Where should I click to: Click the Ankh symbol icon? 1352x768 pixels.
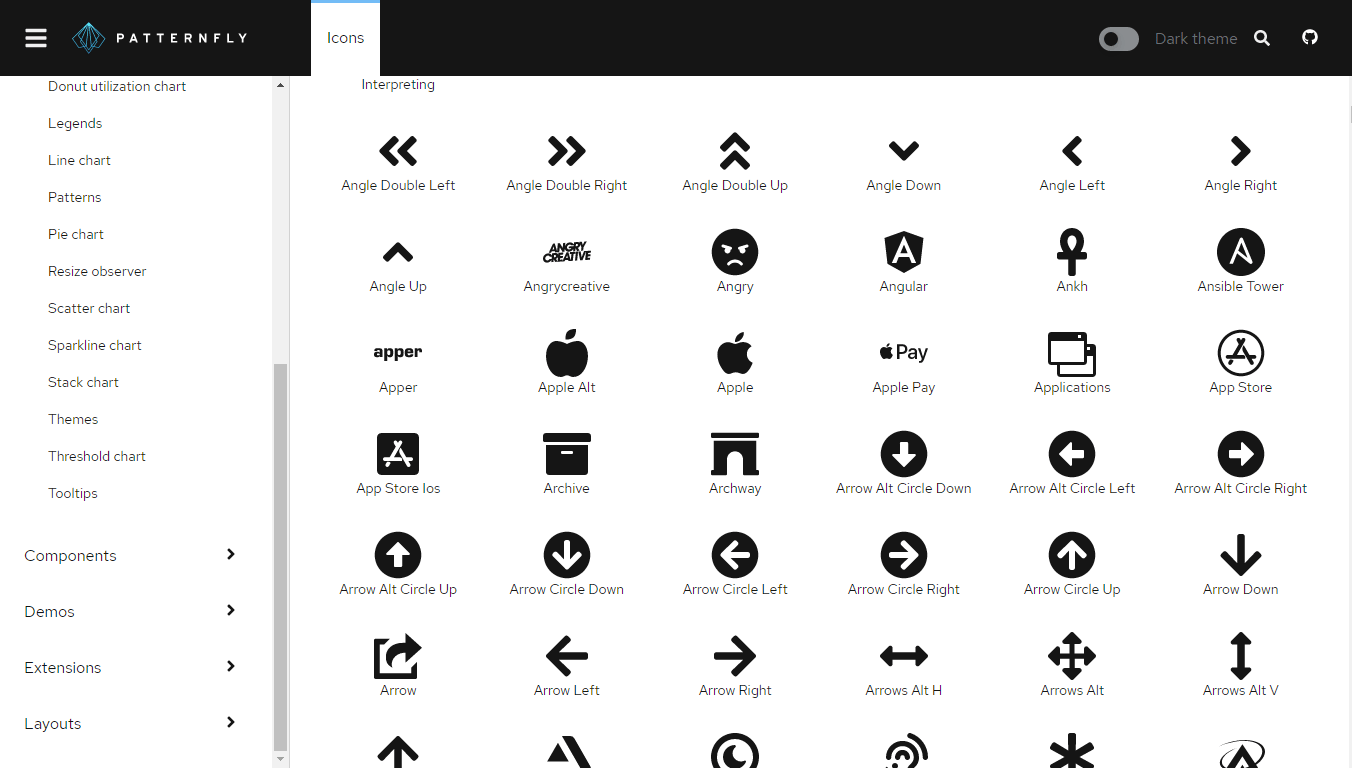(x=1072, y=252)
